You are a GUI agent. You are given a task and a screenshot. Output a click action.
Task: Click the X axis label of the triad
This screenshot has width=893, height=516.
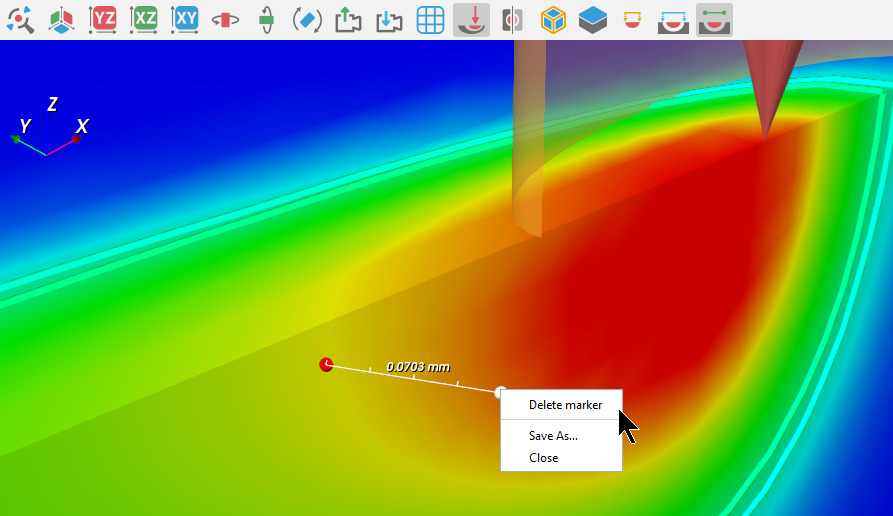coord(82,126)
